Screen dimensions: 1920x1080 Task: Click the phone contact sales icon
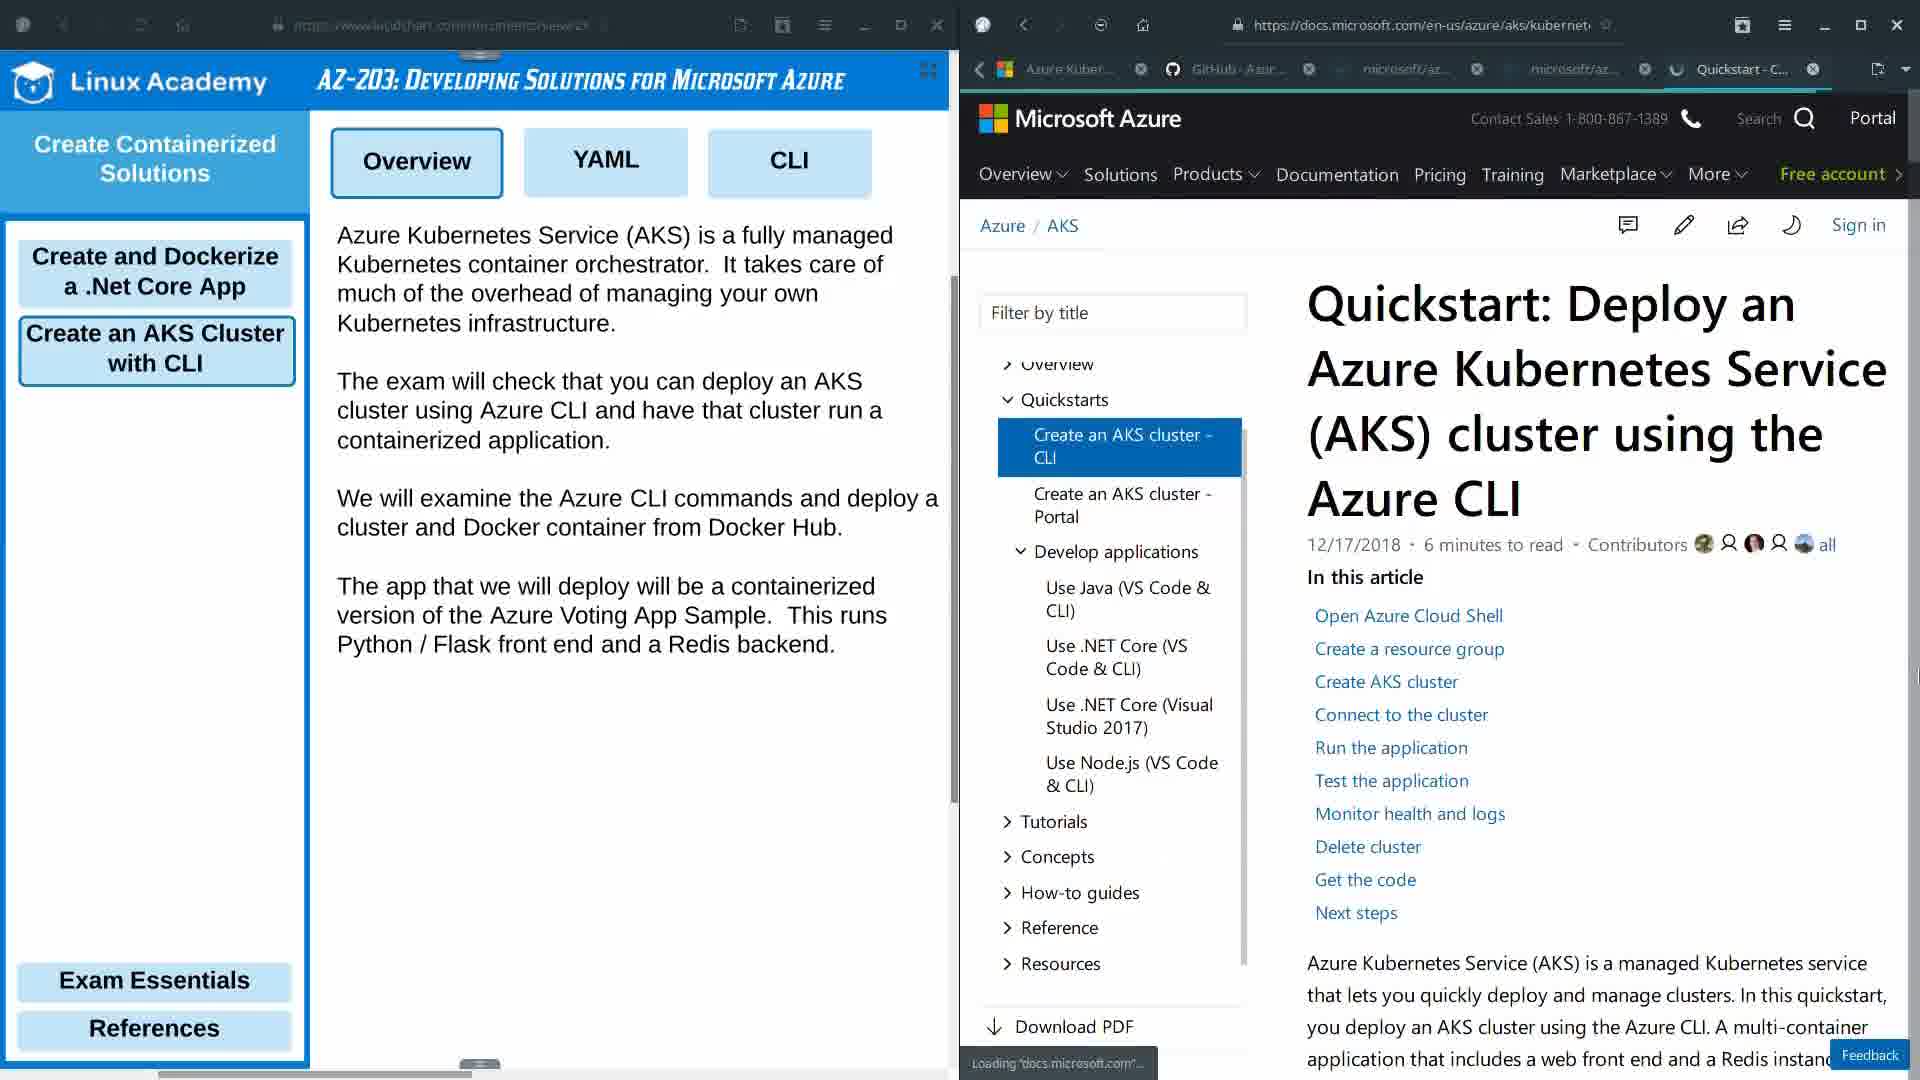tap(1691, 119)
